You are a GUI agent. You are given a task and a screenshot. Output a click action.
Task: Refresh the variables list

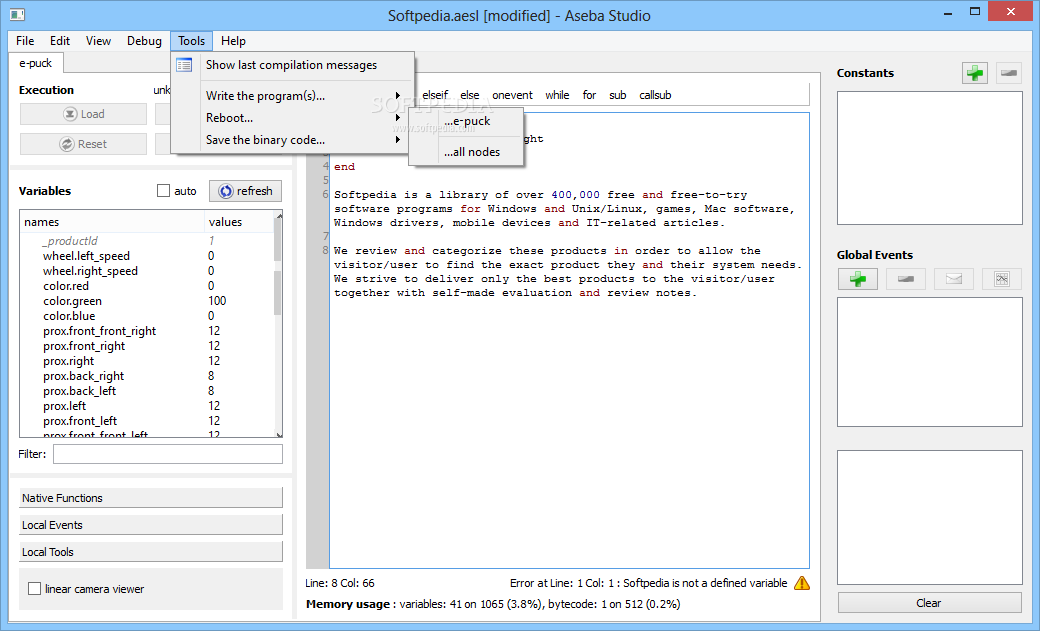[245, 191]
